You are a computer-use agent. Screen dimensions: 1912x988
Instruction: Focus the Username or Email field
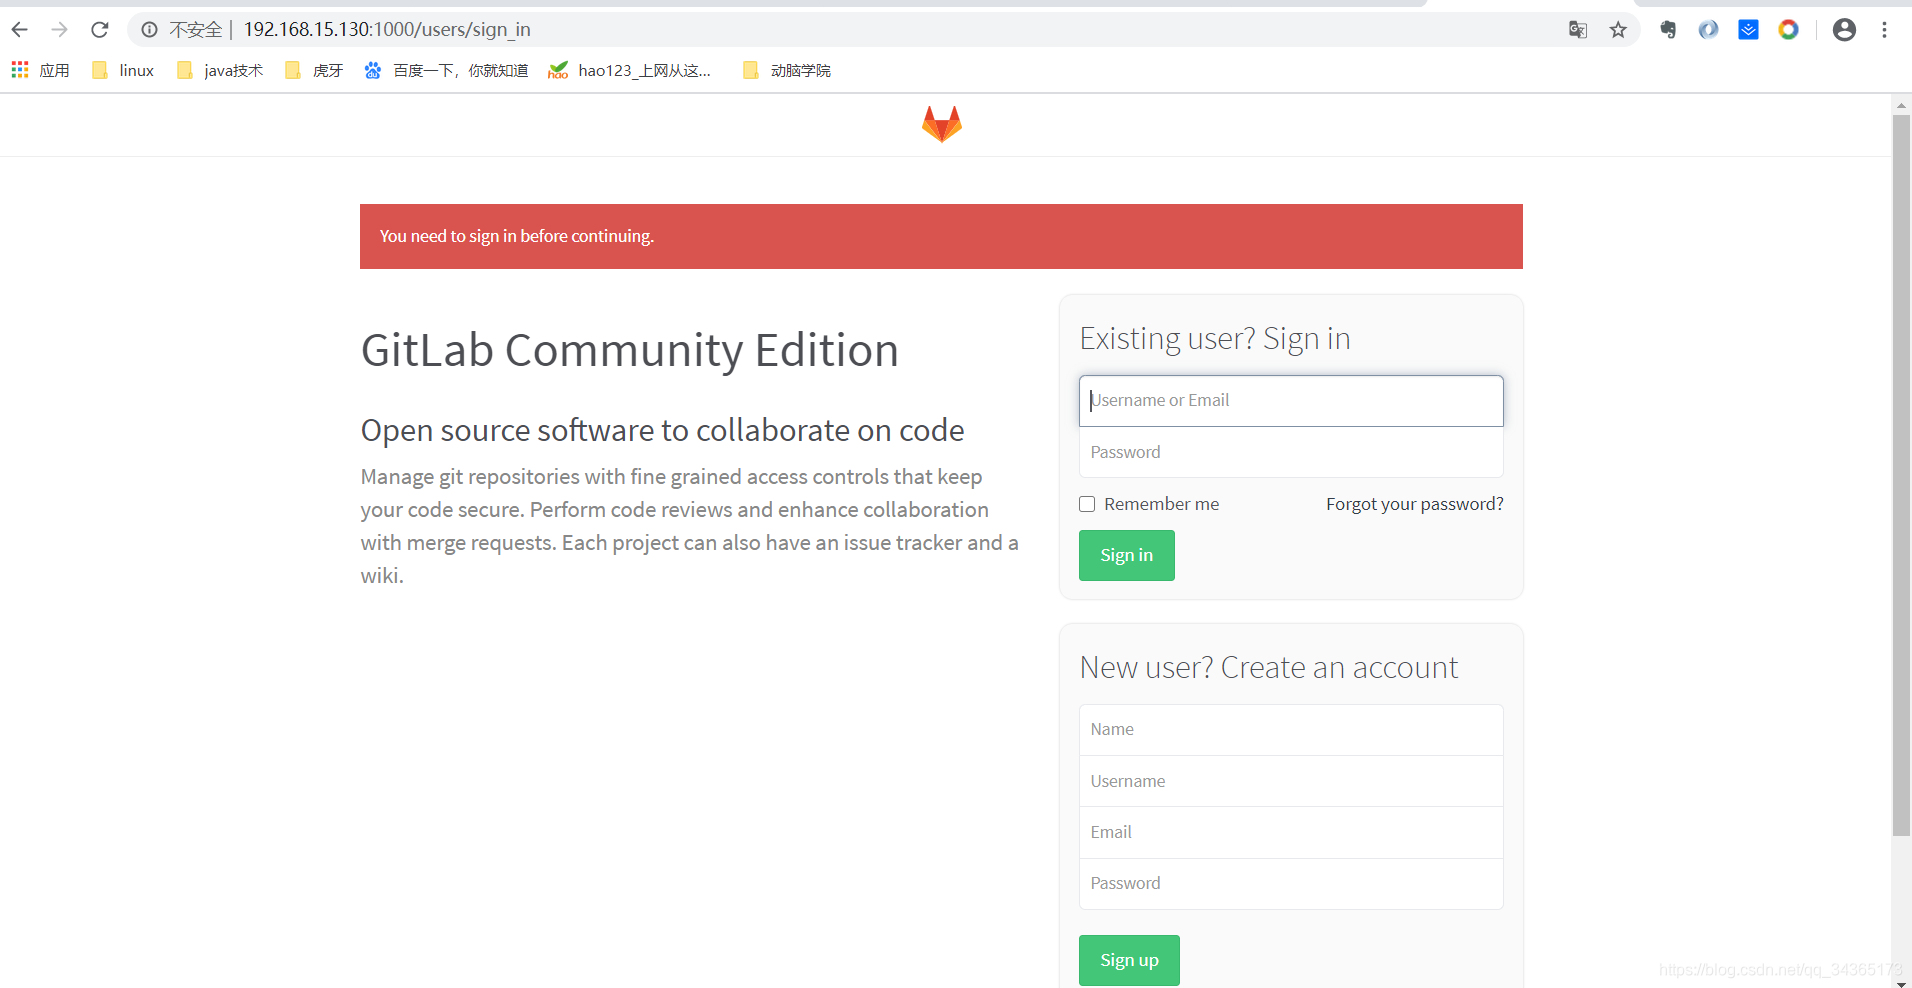(x=1291, y=400)
